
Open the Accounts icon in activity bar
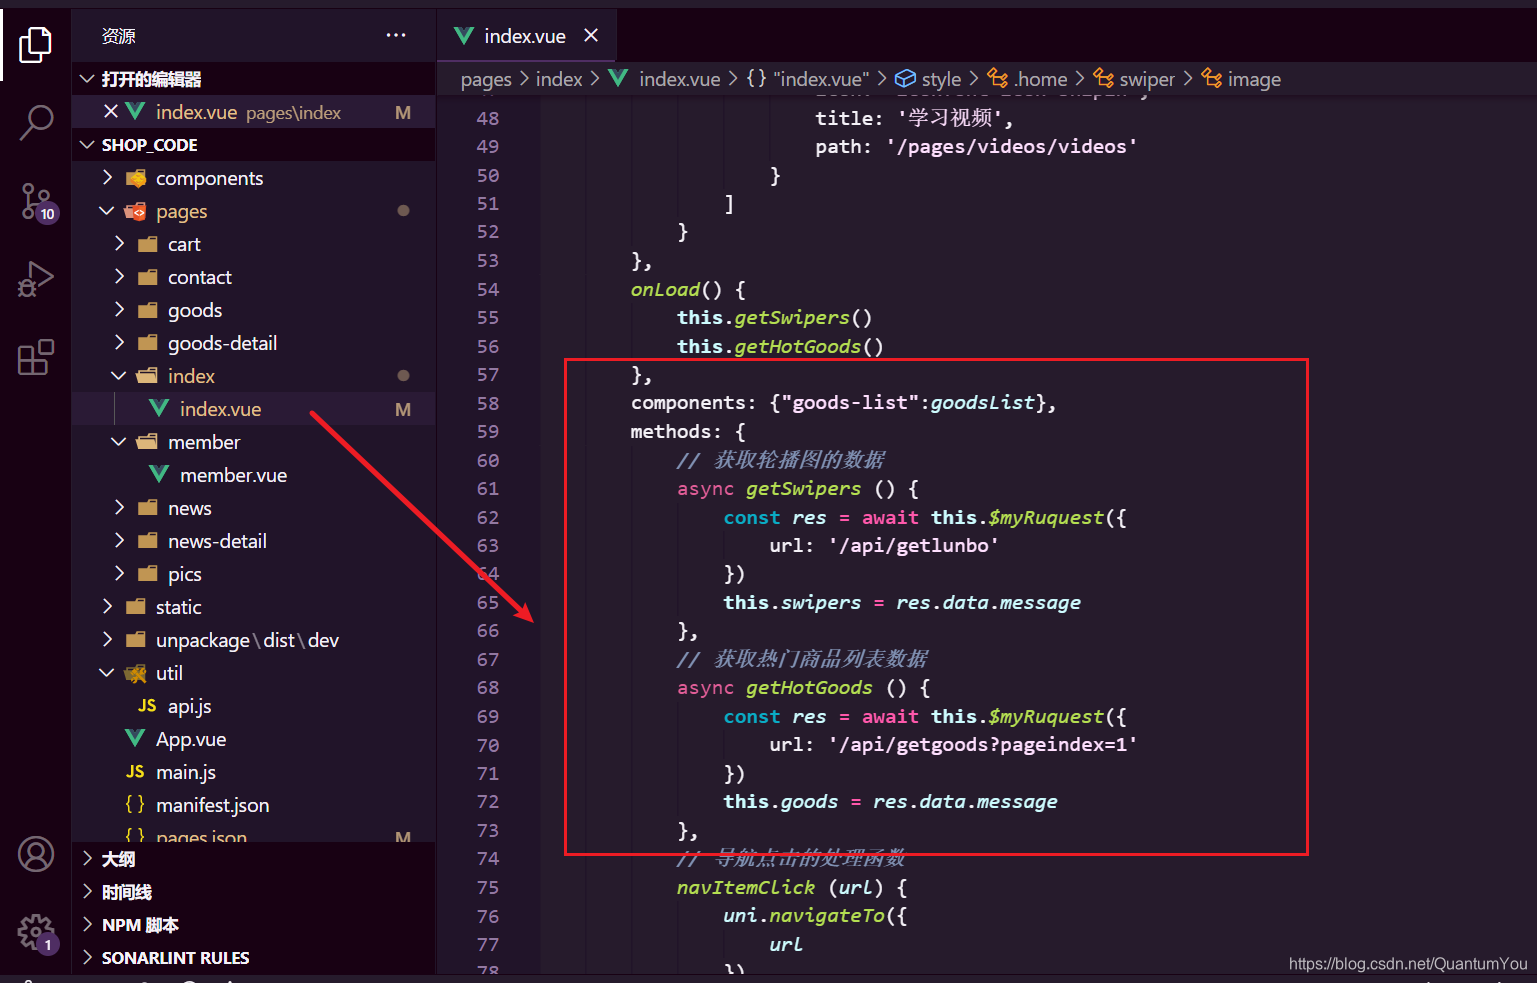click(x=36, y=854)
